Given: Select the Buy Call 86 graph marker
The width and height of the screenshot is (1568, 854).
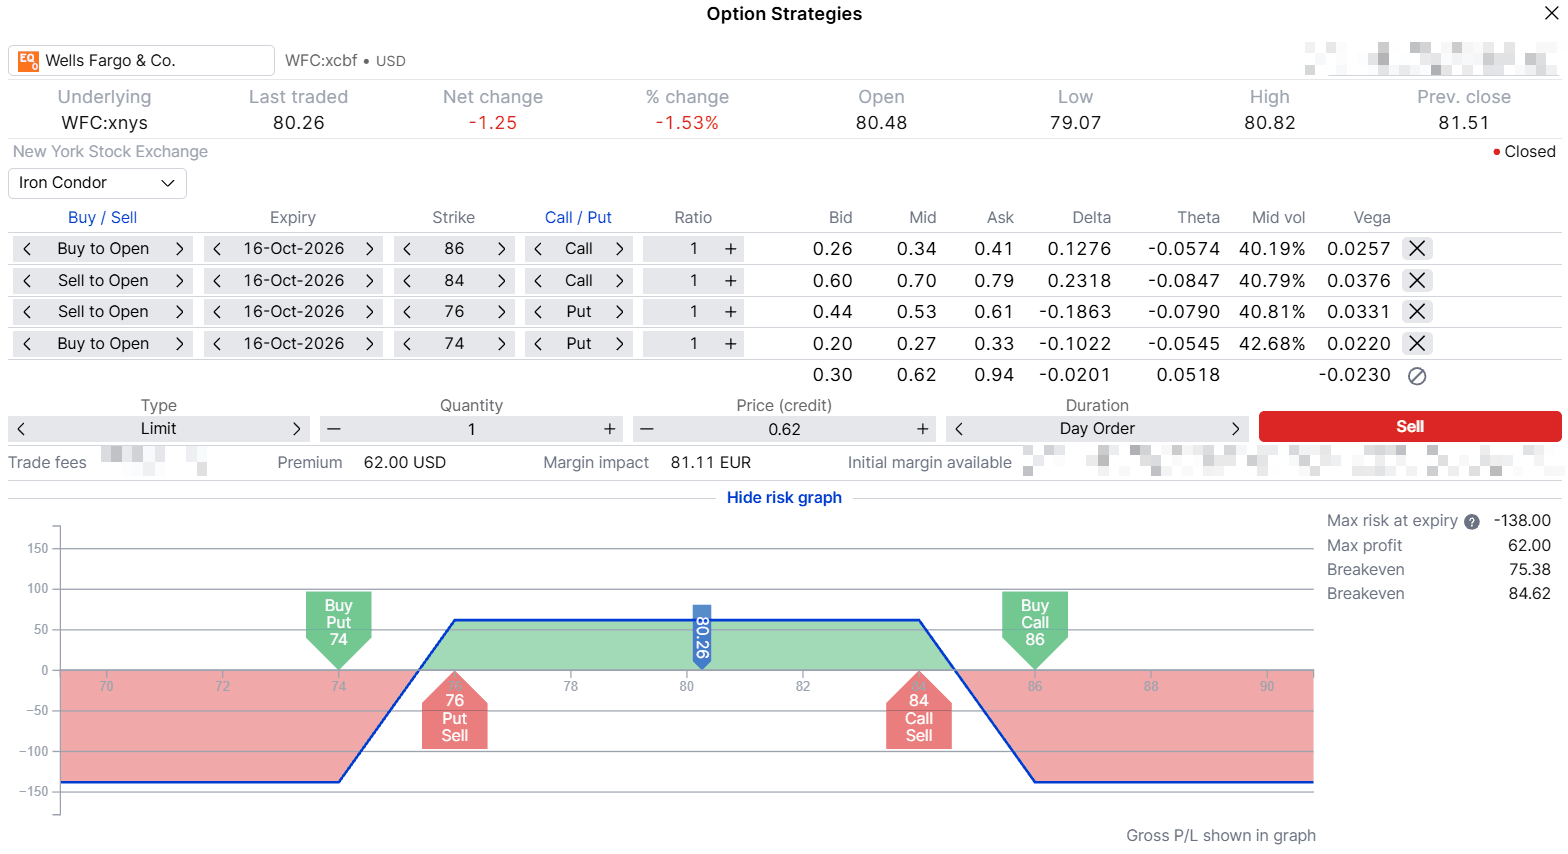Looking at the screenshot, I should click(x=1035, y=630).
